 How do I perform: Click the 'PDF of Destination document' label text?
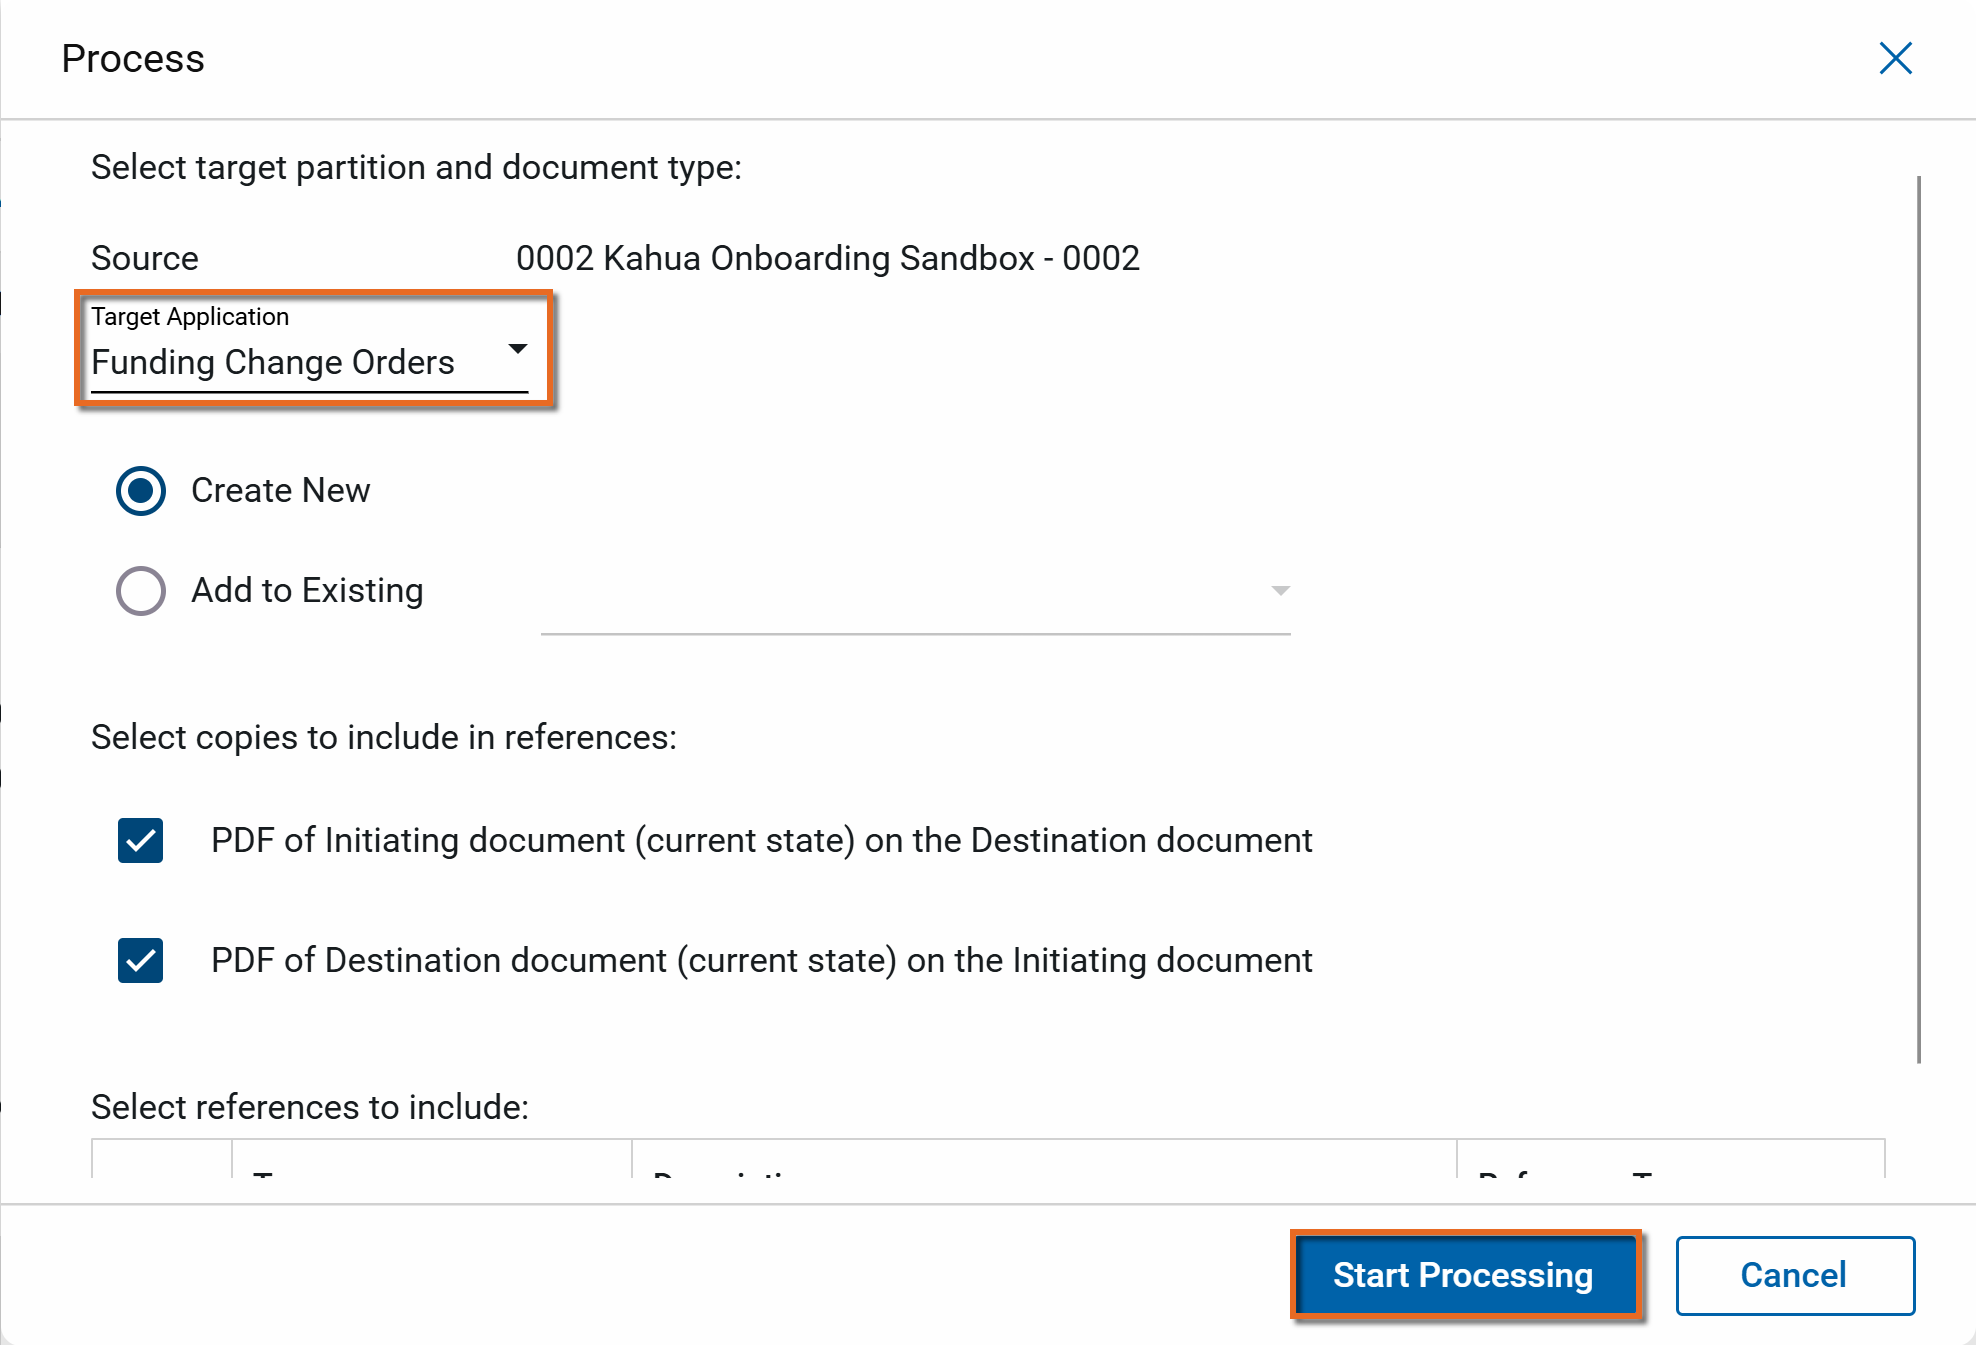760,961
